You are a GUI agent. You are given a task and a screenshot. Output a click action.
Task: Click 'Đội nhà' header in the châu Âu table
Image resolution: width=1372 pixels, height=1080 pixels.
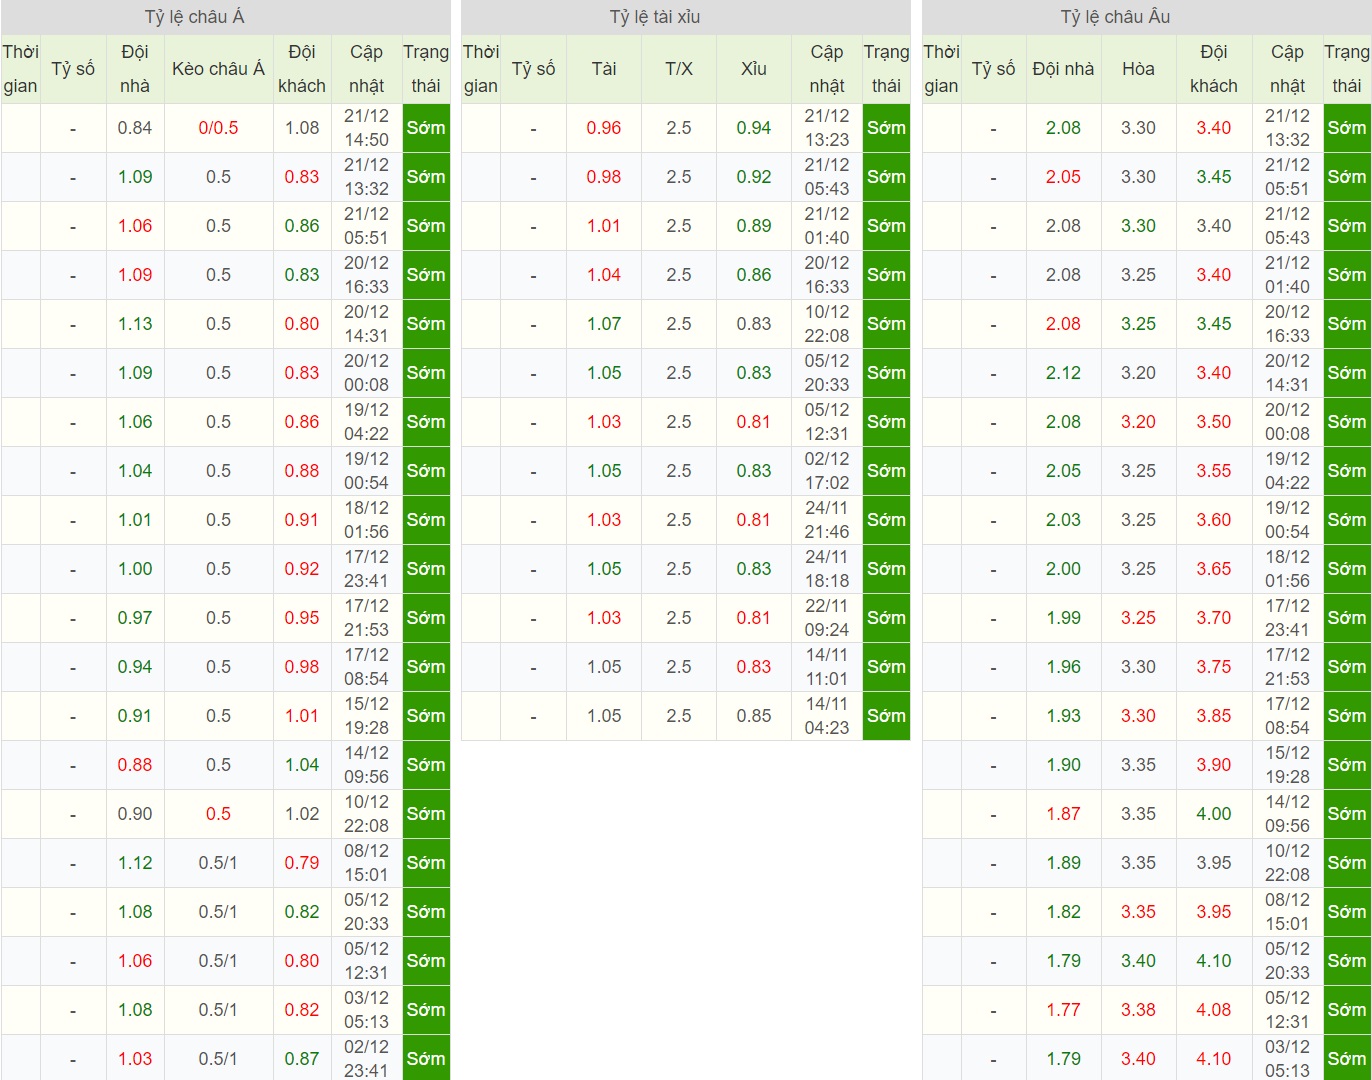pyautogui.click(x=1063, y=69)
